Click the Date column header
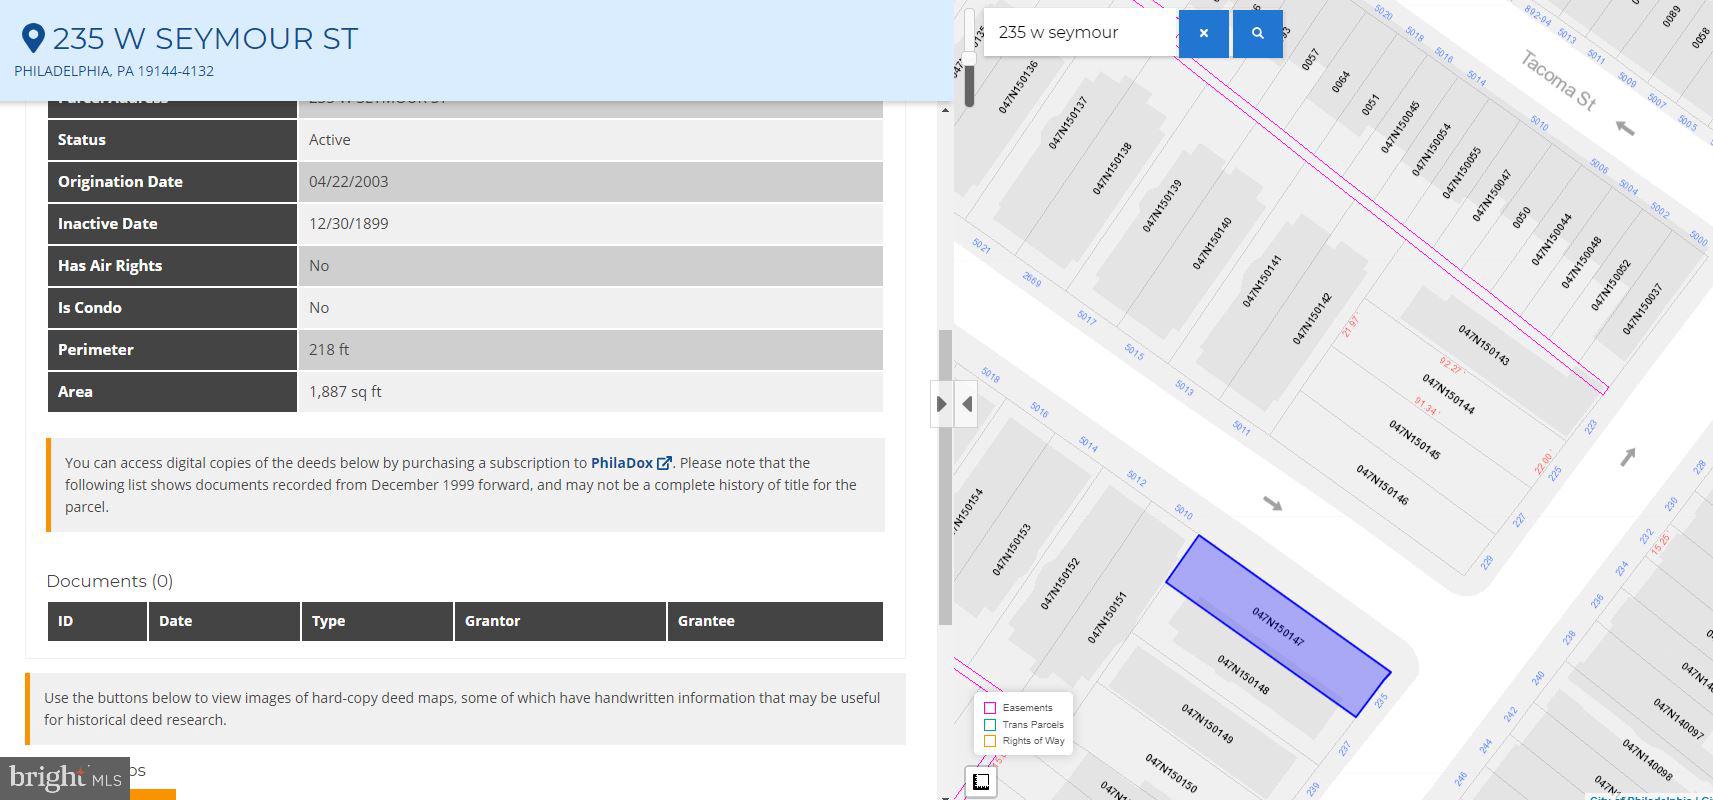 pos(225,621)
